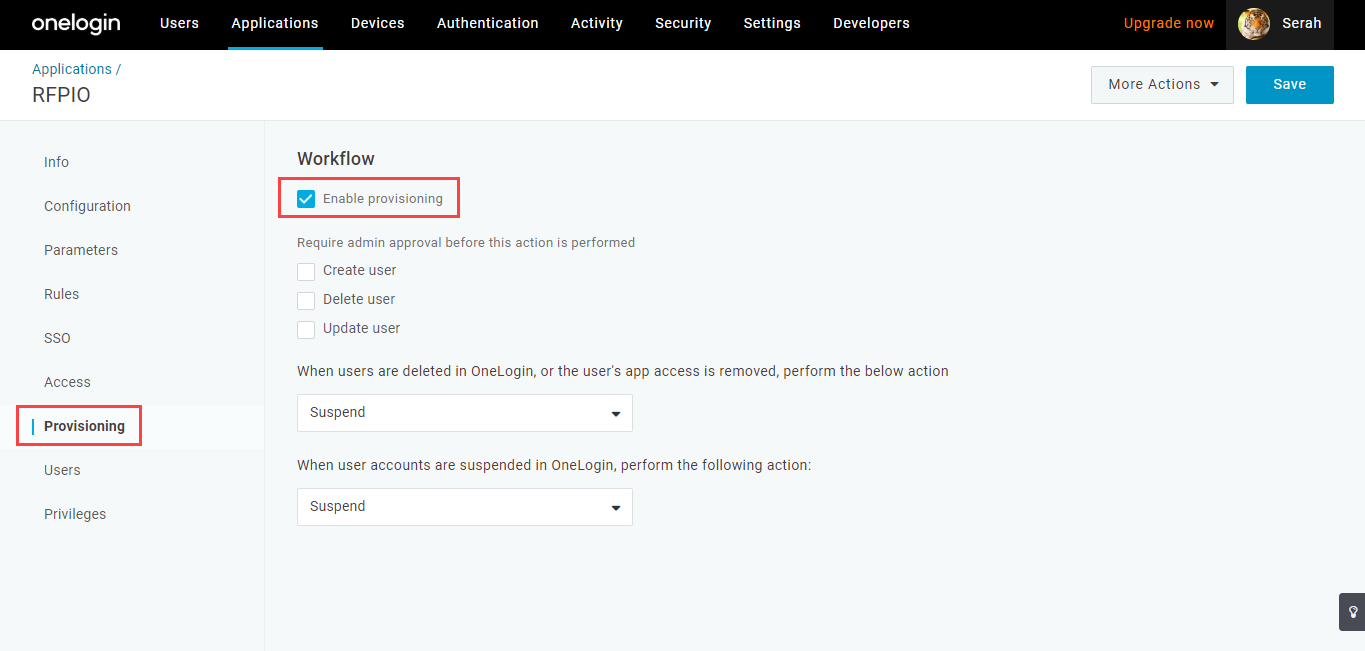Switch to the Access tab

point(67,382)
